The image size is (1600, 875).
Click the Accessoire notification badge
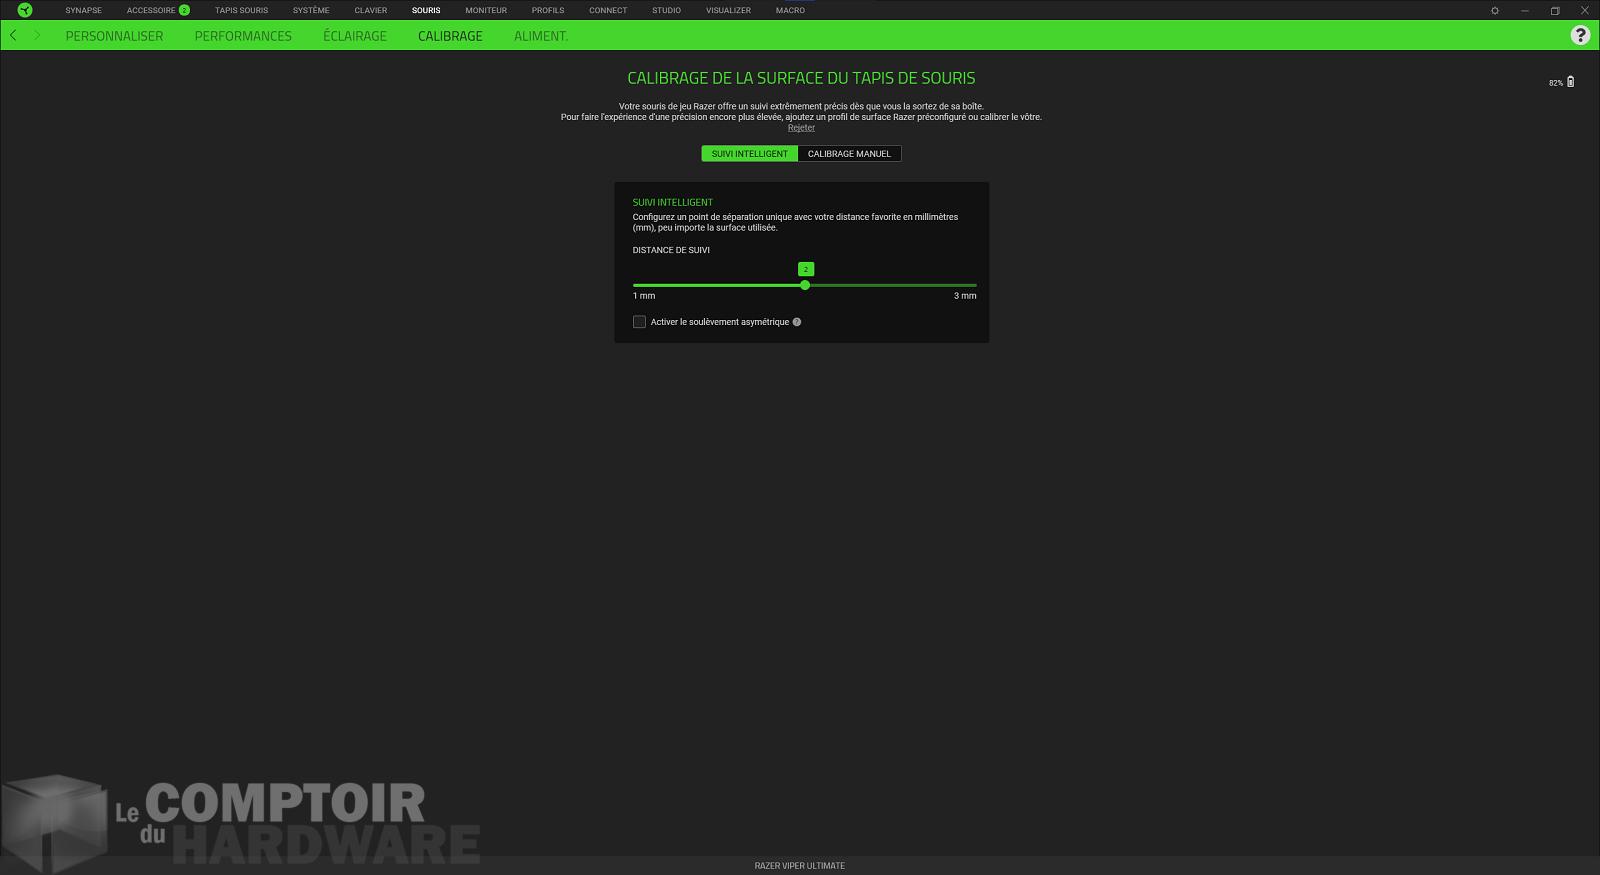click(184, 10)
